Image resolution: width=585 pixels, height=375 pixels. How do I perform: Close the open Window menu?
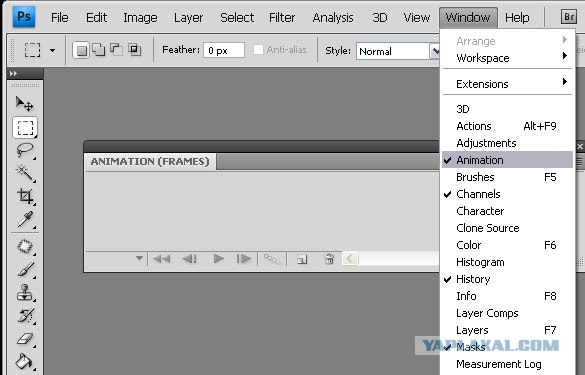pyautogui.click(x=468, y=18)
